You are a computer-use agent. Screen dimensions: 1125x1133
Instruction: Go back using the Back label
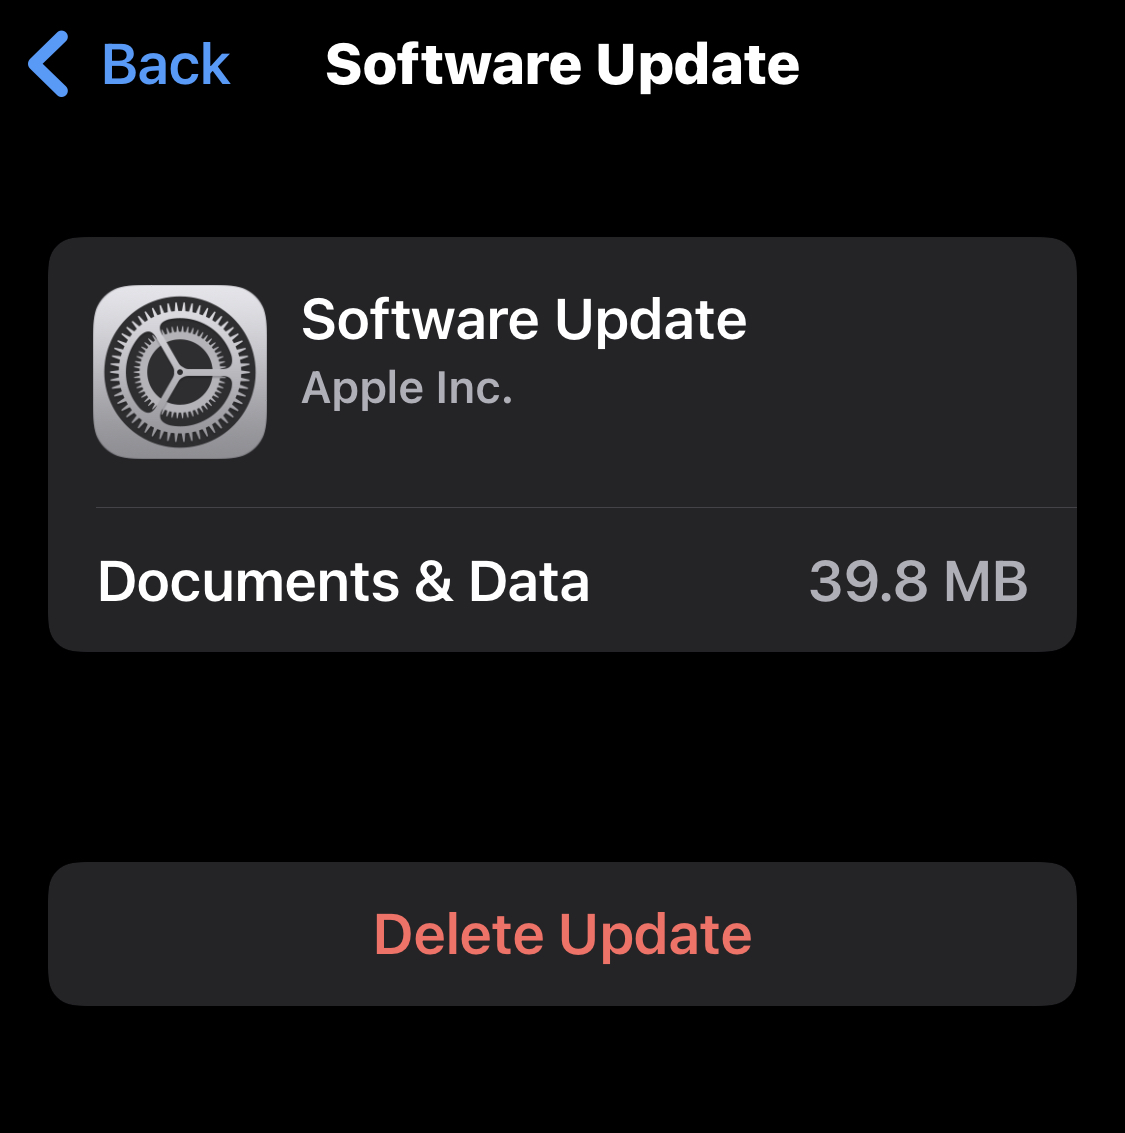tap(165, 64)
